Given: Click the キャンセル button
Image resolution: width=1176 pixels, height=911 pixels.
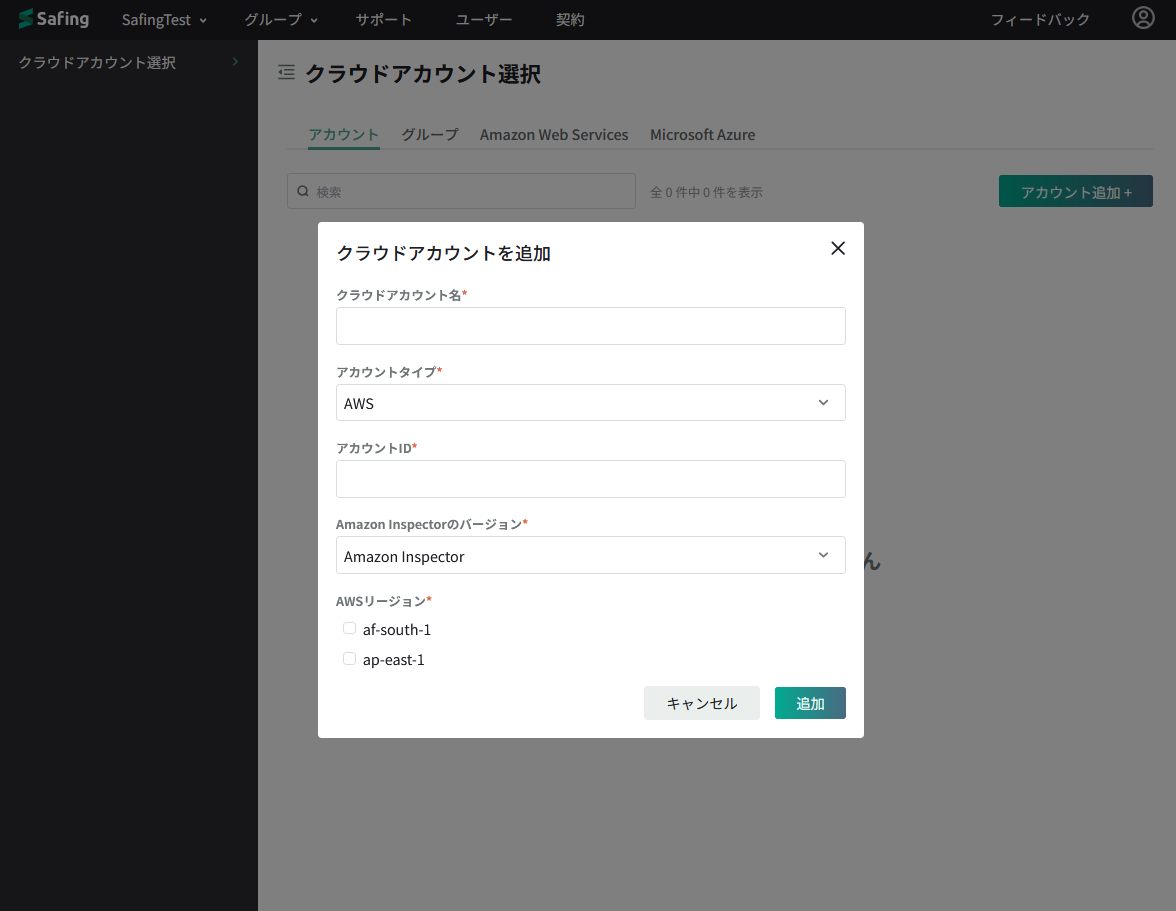Looking at the screenshot, I should pos(702,703).
